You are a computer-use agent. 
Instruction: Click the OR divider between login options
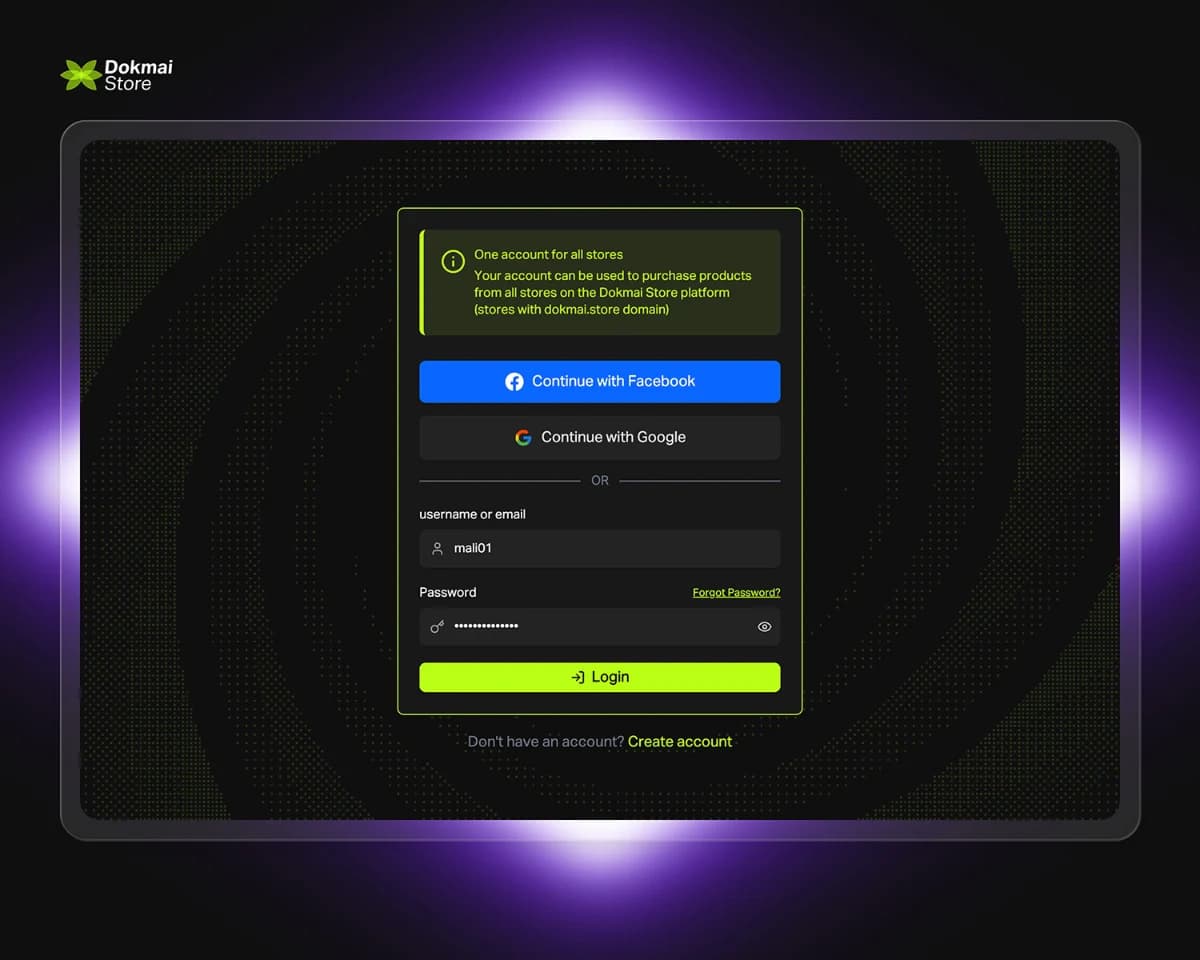click(x=599, y=481)
